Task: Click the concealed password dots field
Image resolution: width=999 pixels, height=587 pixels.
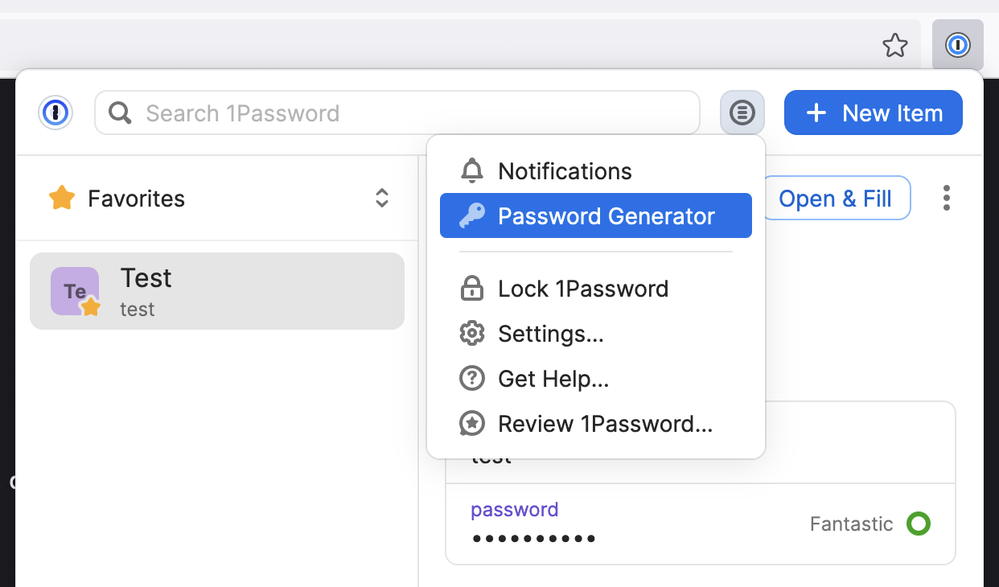Action: tap(534, 539)
